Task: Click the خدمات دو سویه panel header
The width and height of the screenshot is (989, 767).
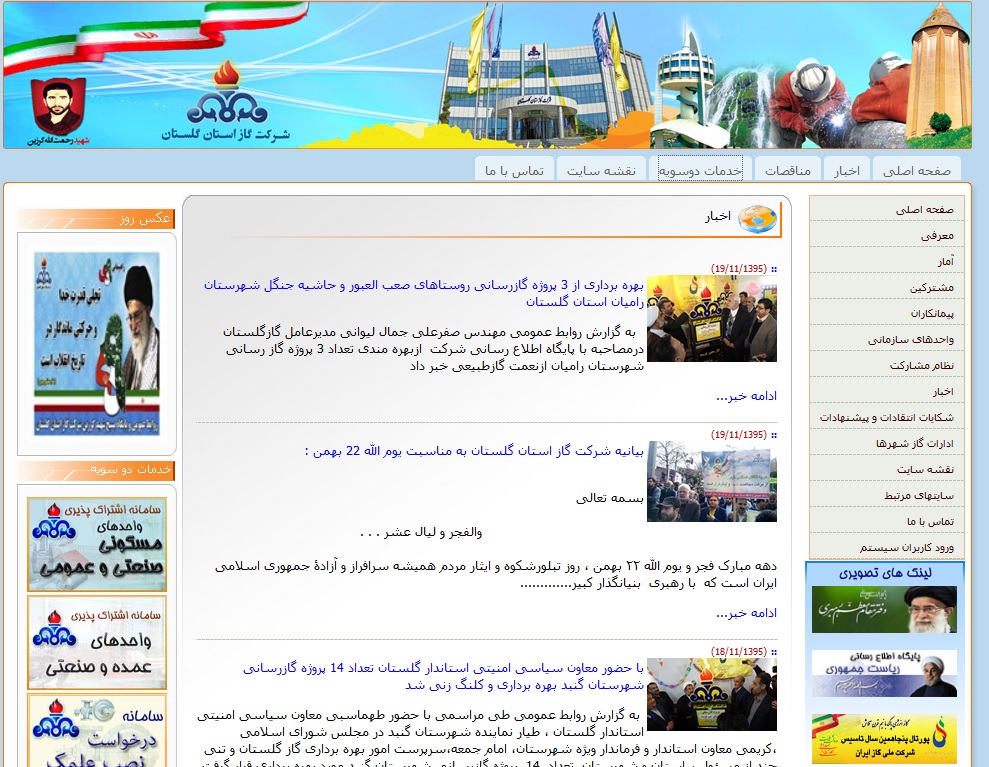Action: (x=96, y=470)
